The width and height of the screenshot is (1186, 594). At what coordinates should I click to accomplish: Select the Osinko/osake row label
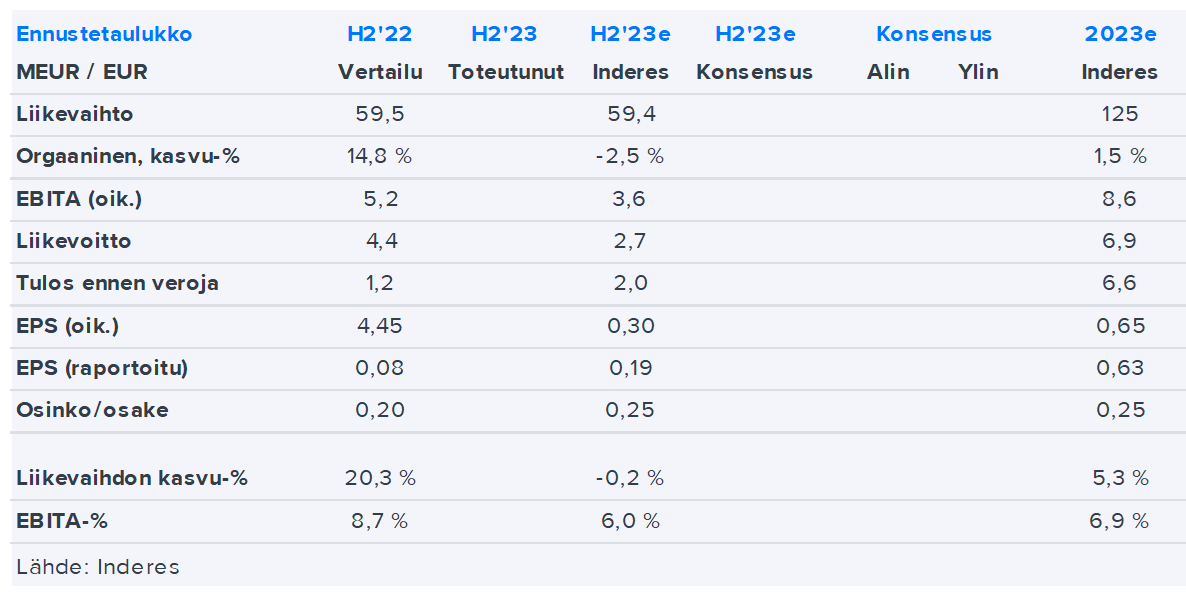point(92,410)
